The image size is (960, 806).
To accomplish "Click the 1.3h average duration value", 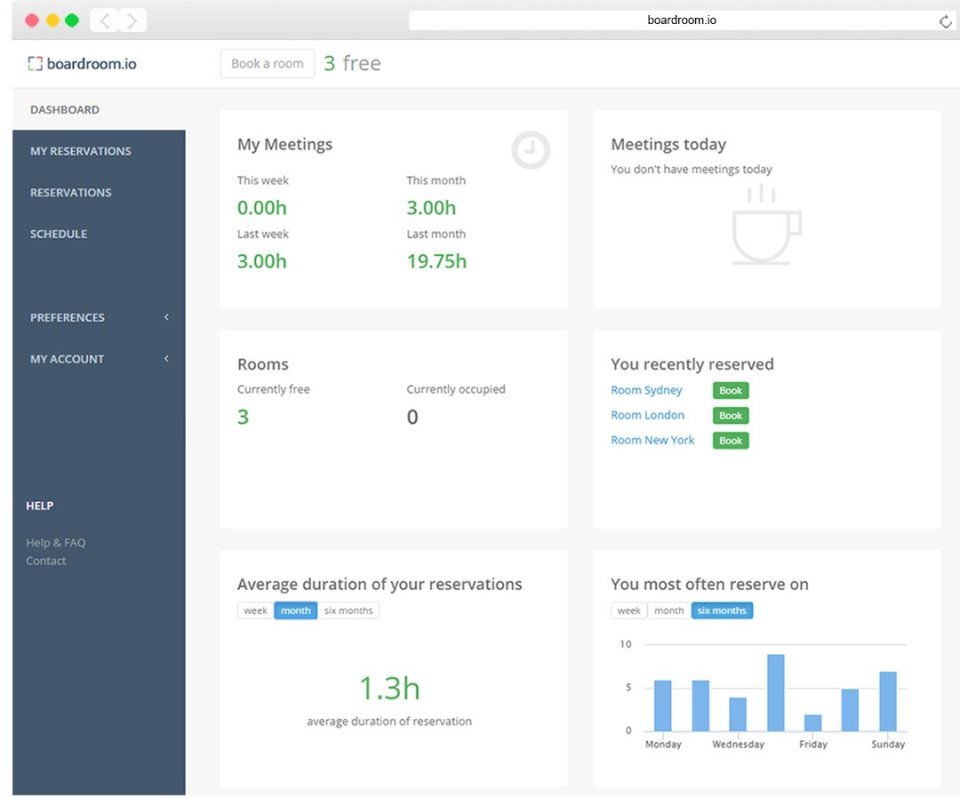I will (389, 688).
